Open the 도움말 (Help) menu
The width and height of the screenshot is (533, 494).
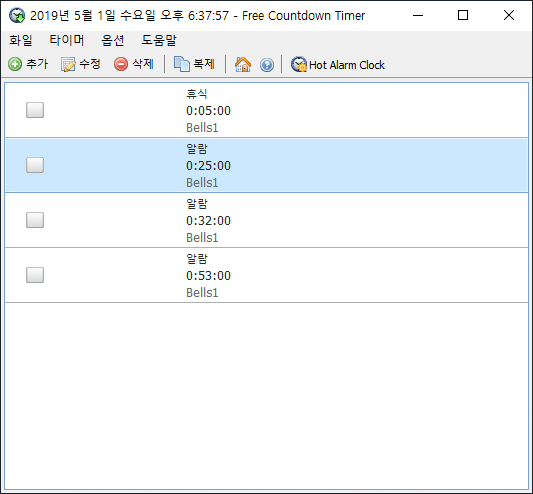(159, 40)
